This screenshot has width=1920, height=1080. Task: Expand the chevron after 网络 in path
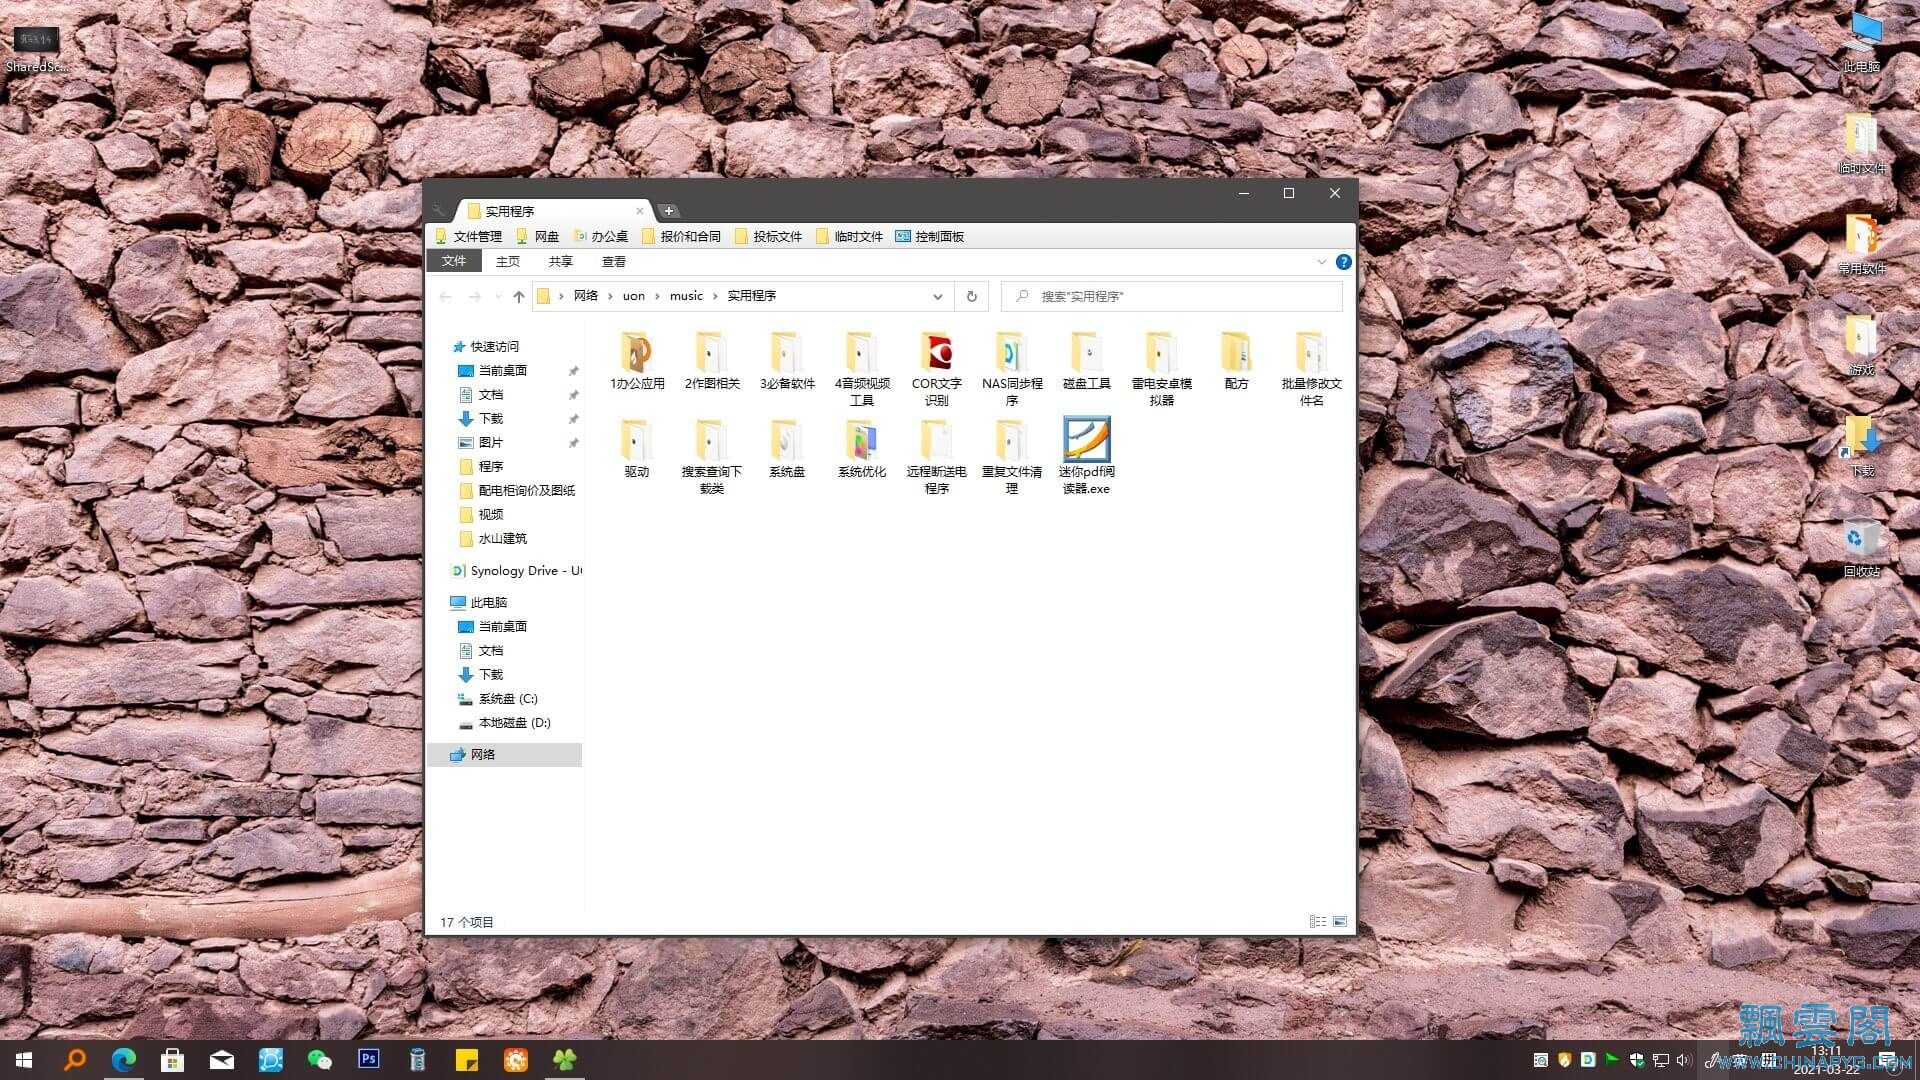[610, 296]
